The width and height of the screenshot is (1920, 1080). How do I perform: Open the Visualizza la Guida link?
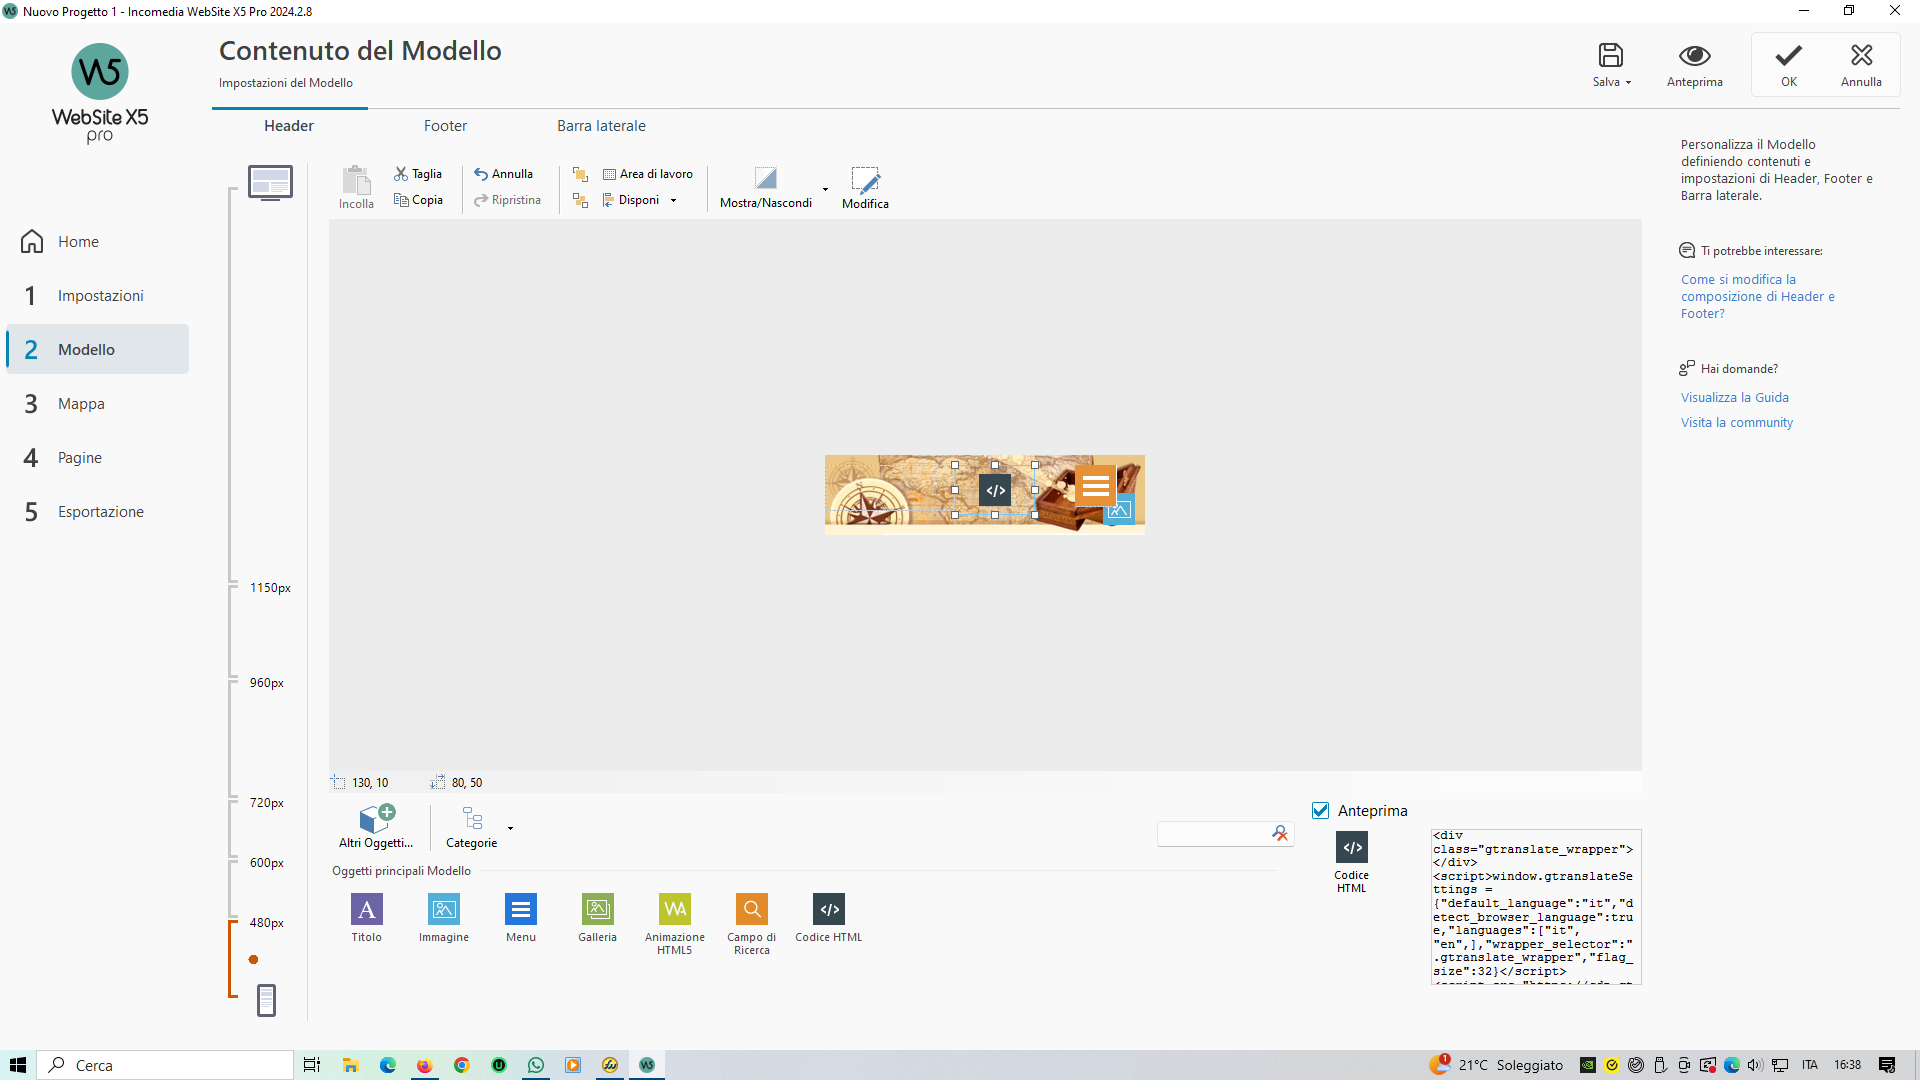pos(1734,397)
